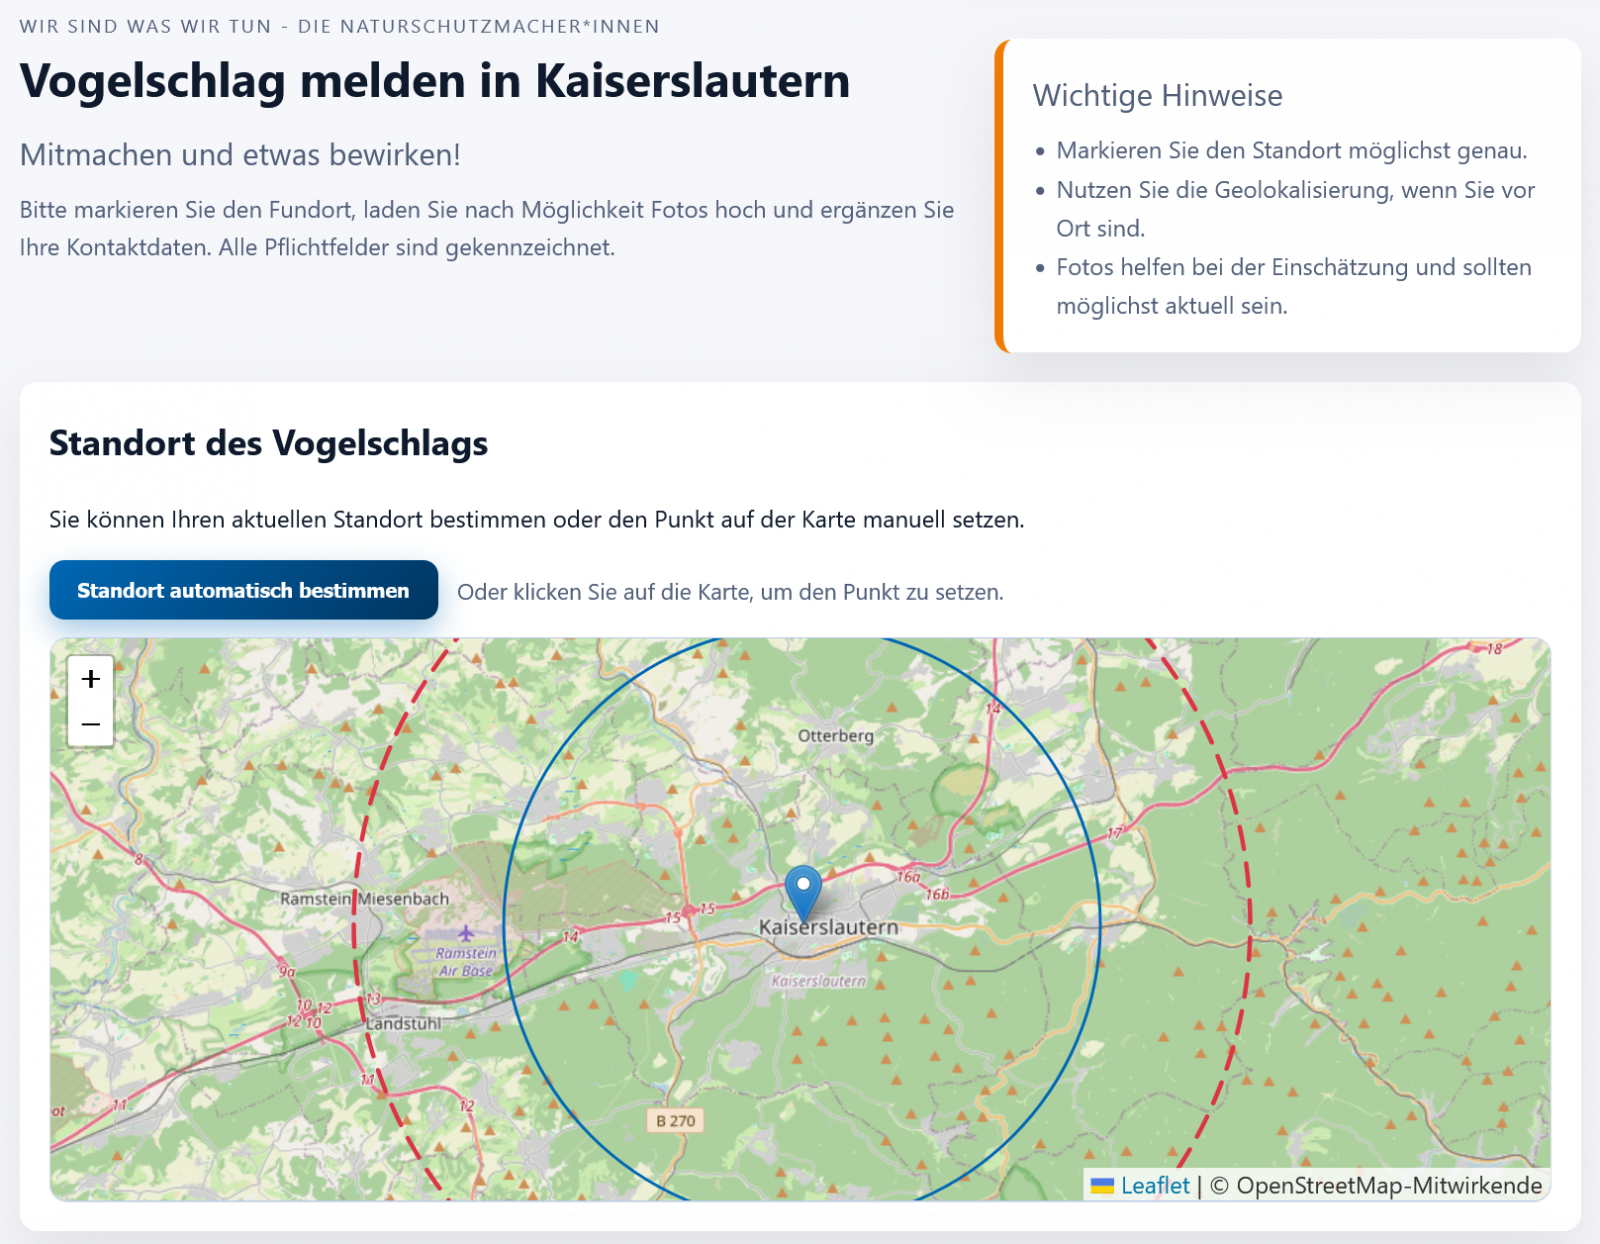Click hint 'Fotos helfen bei der Einschätzung'

1294,287
